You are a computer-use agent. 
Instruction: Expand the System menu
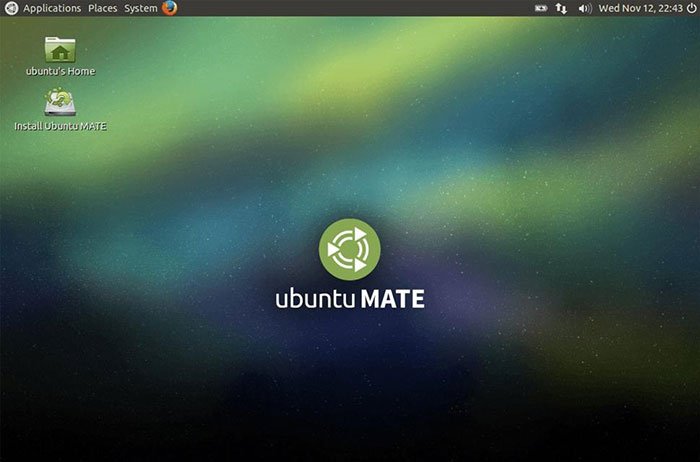[140, 8]
